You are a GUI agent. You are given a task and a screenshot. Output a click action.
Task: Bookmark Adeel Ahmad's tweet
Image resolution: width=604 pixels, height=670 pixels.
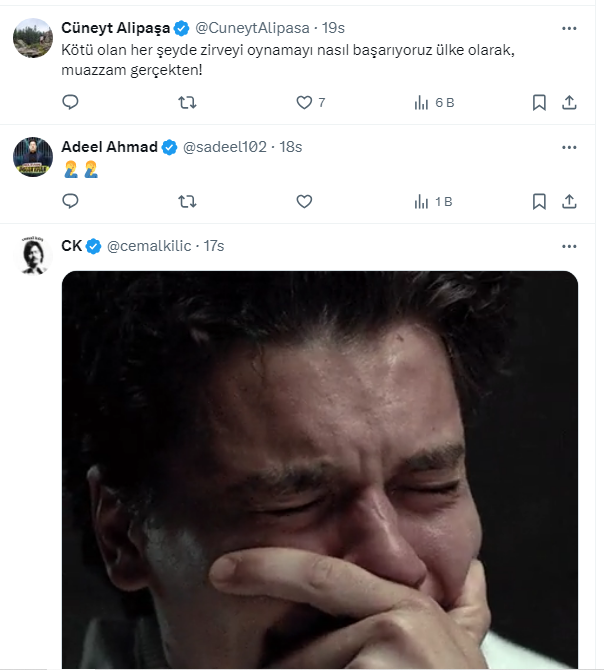[539, 201]
